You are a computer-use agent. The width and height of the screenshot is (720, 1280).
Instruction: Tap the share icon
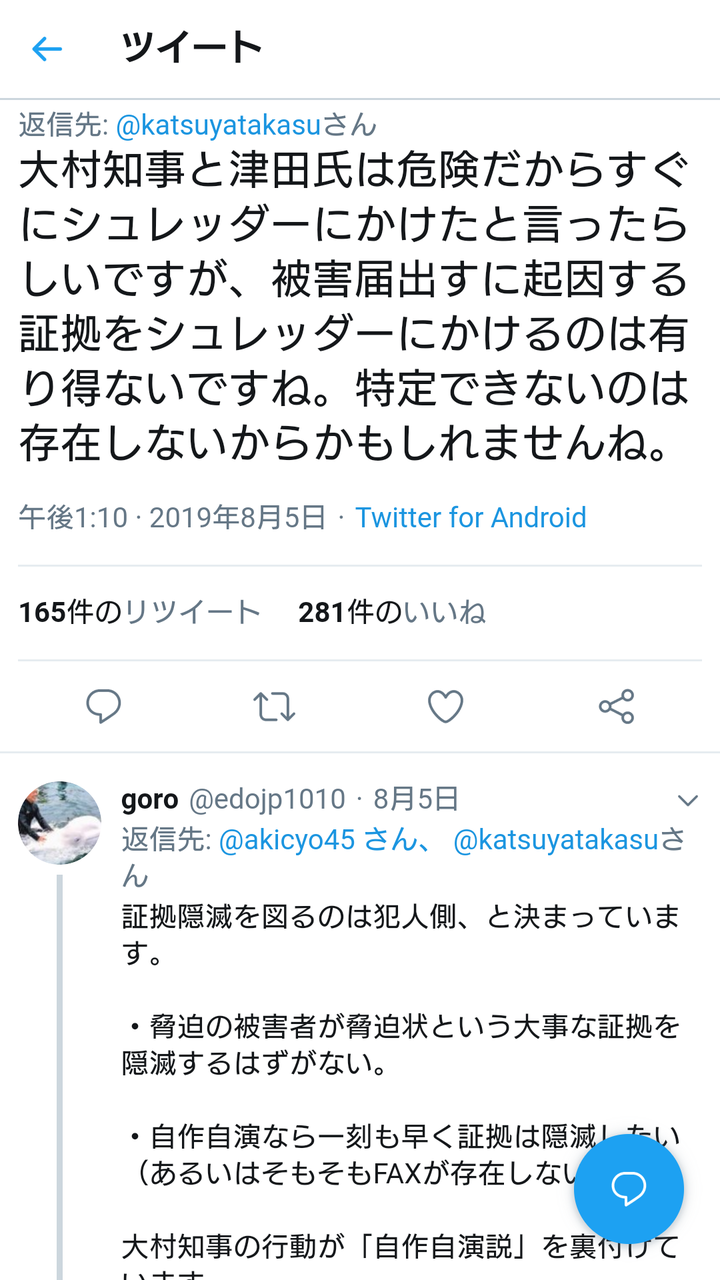[616, 707]
